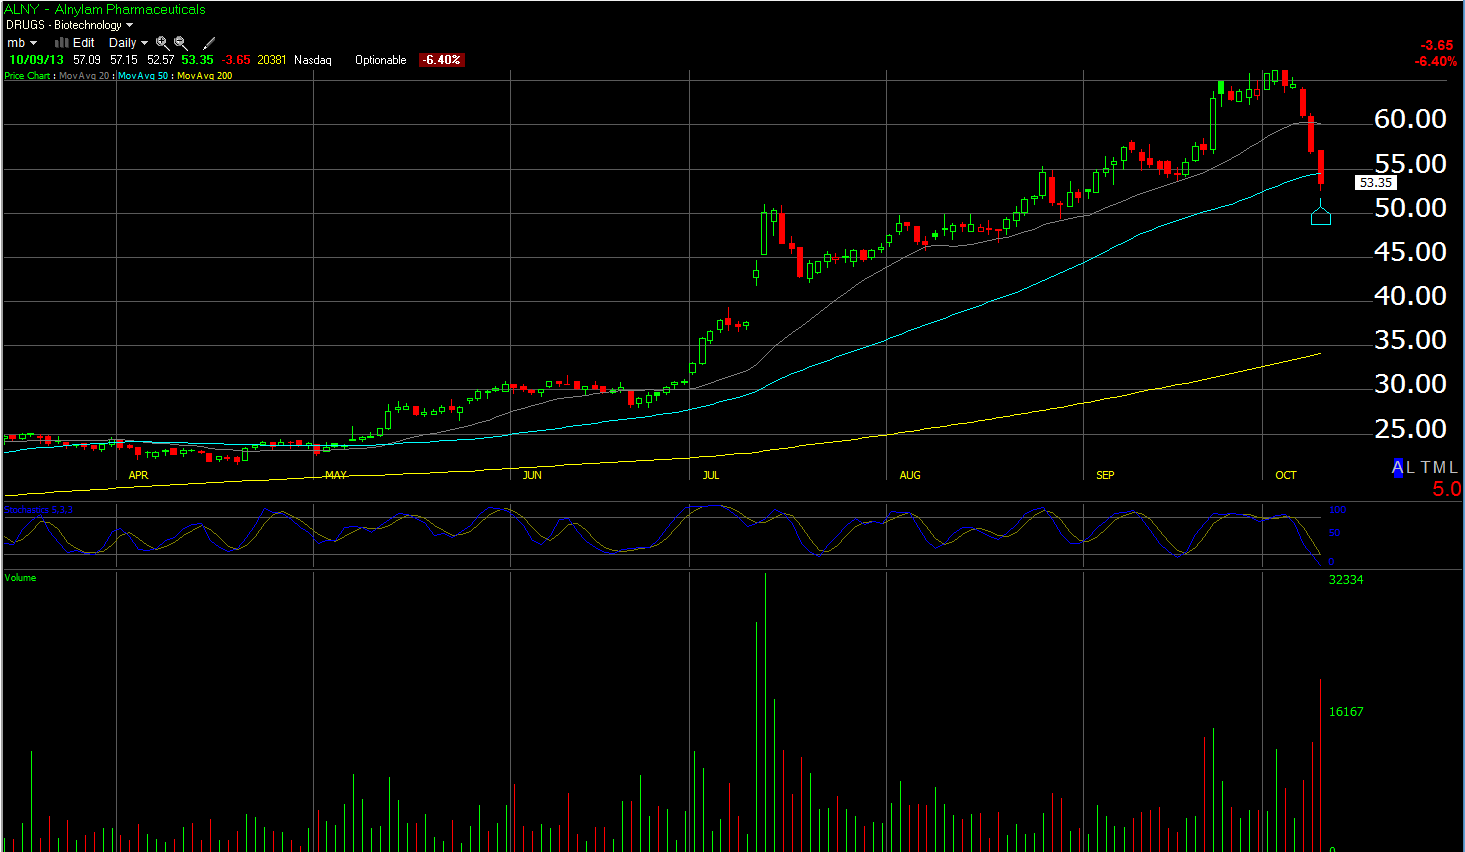Select the drawing pencil tool
1465x852 pixels.
pos(209,43)
